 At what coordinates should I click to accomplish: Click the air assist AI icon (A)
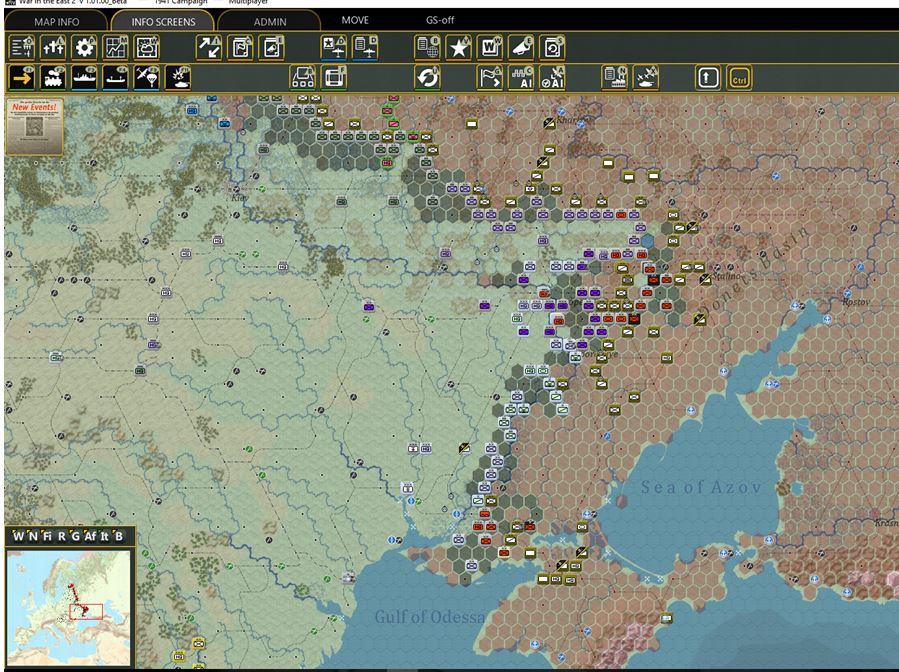(x=552, y=77)
